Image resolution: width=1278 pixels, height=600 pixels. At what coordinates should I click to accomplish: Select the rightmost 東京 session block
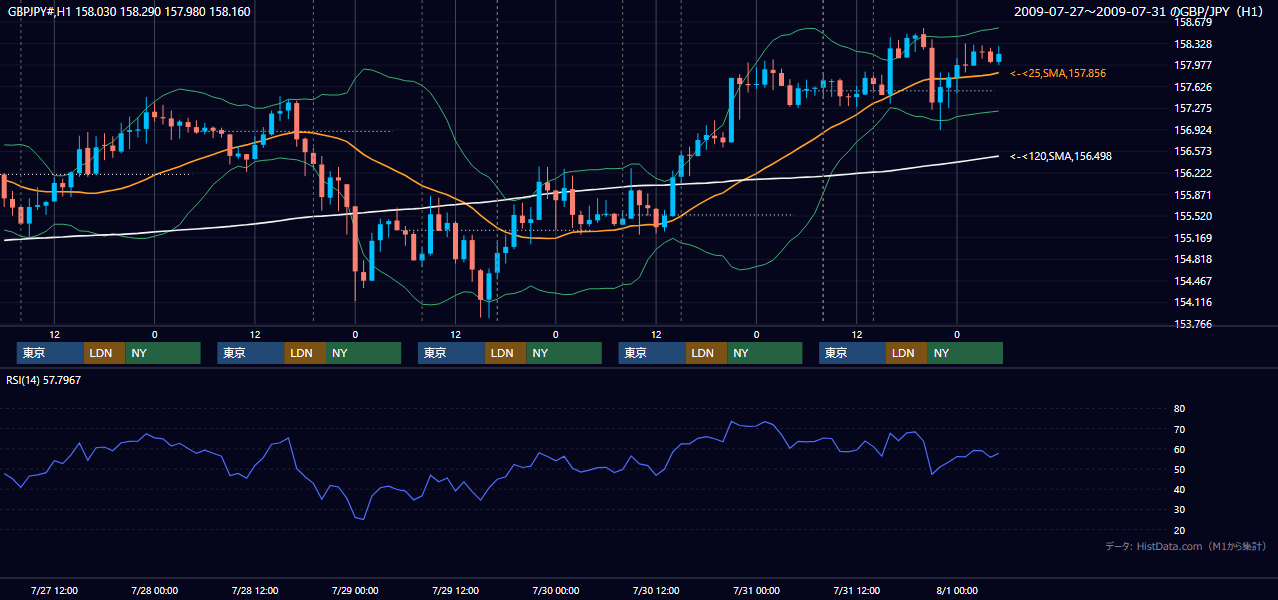point(852,353)
